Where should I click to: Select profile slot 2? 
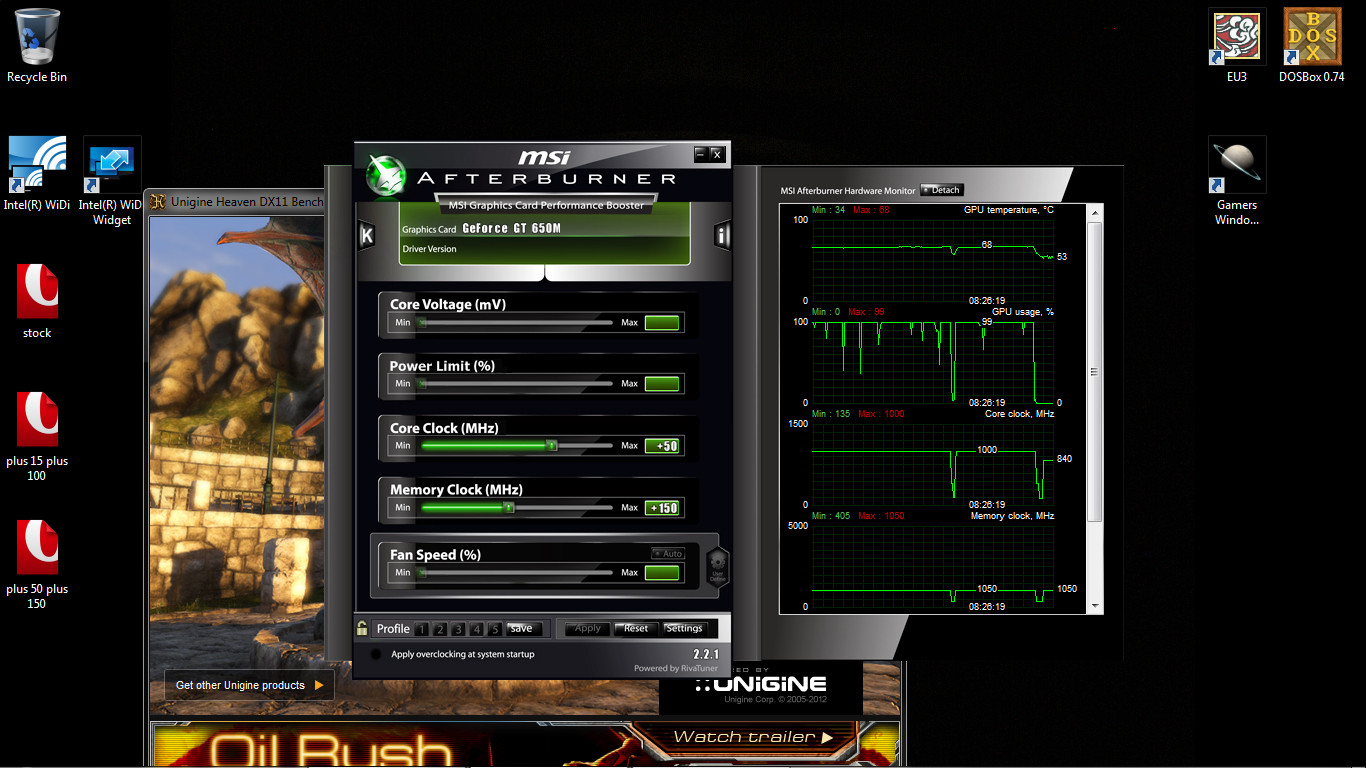(x=440, y=629)
